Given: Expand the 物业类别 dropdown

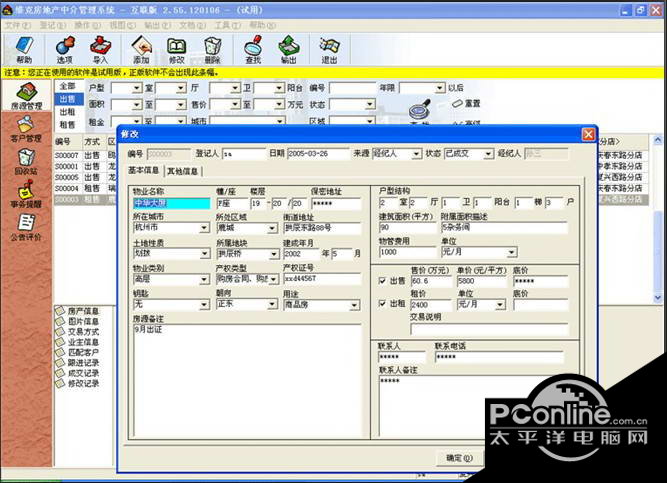Looking at the screenshot, I should [204, 280].
